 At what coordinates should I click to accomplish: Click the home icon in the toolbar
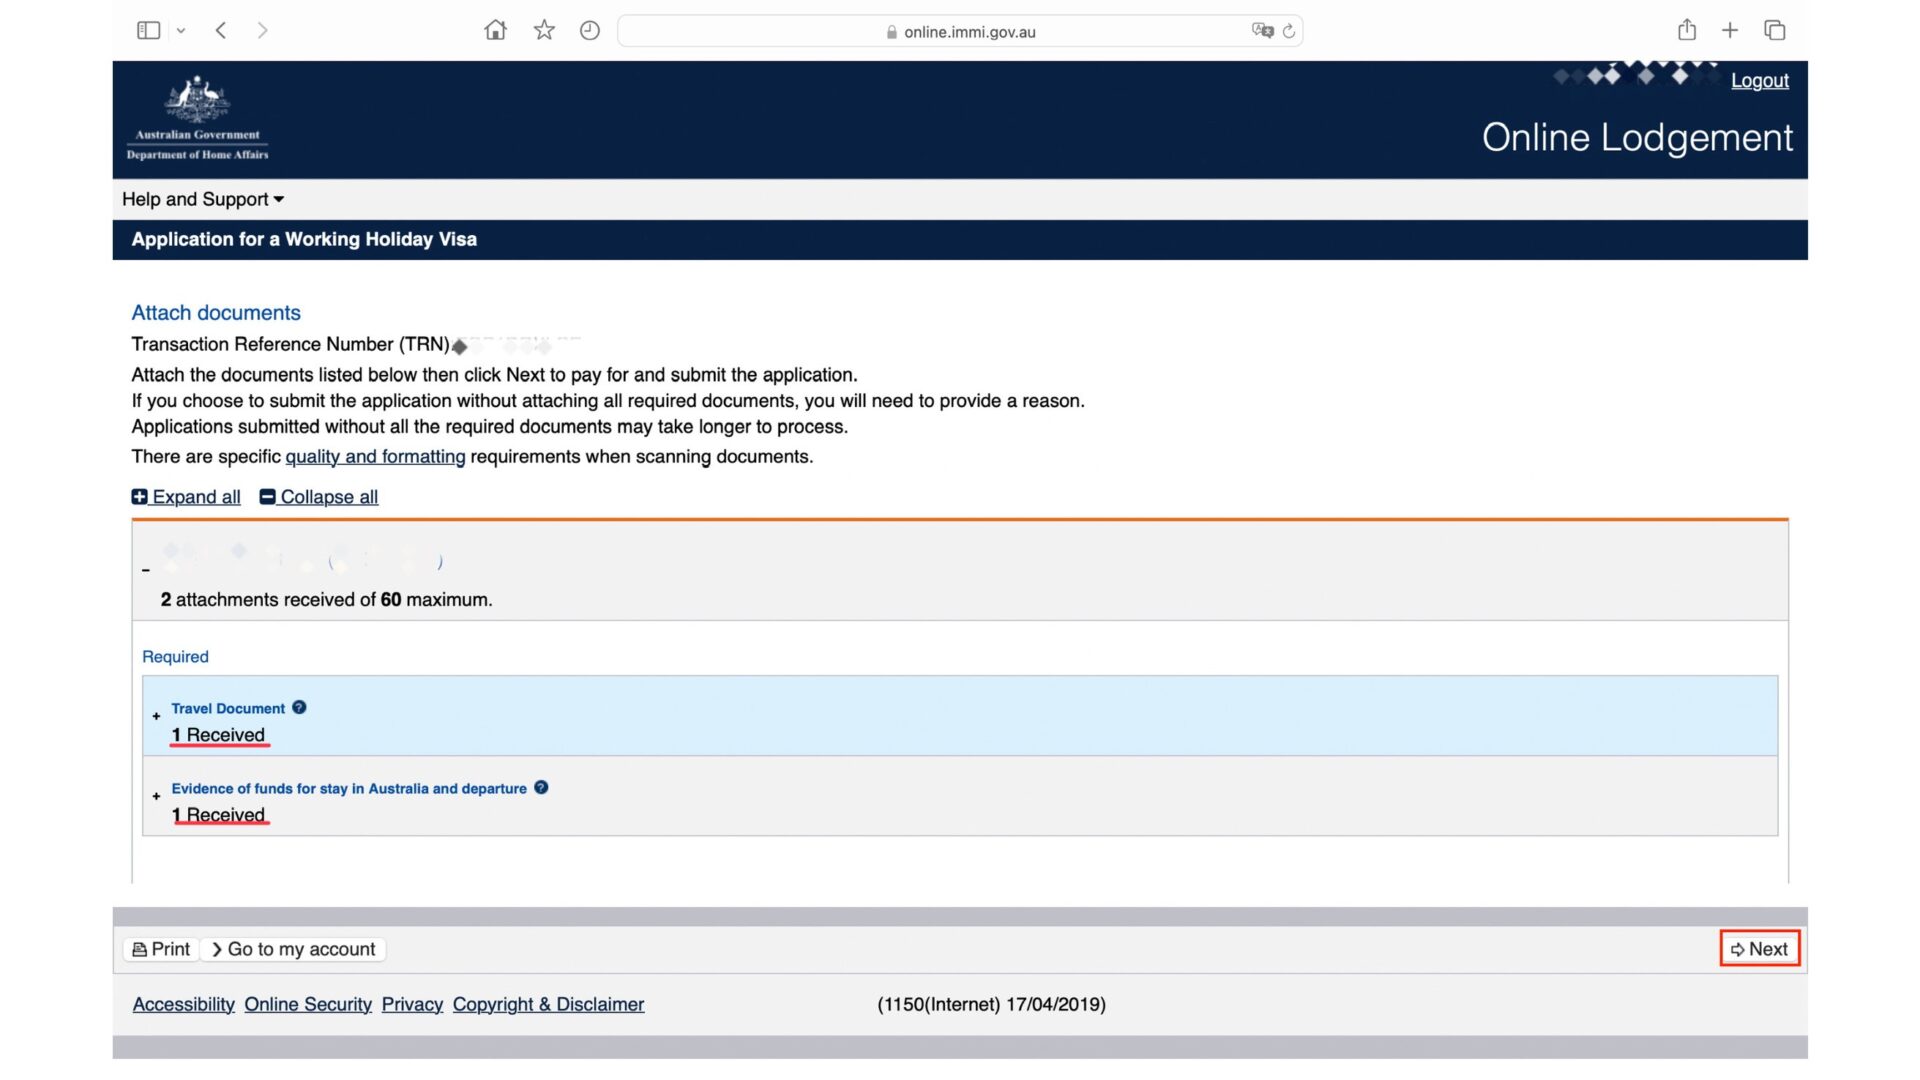click(495, 30)
